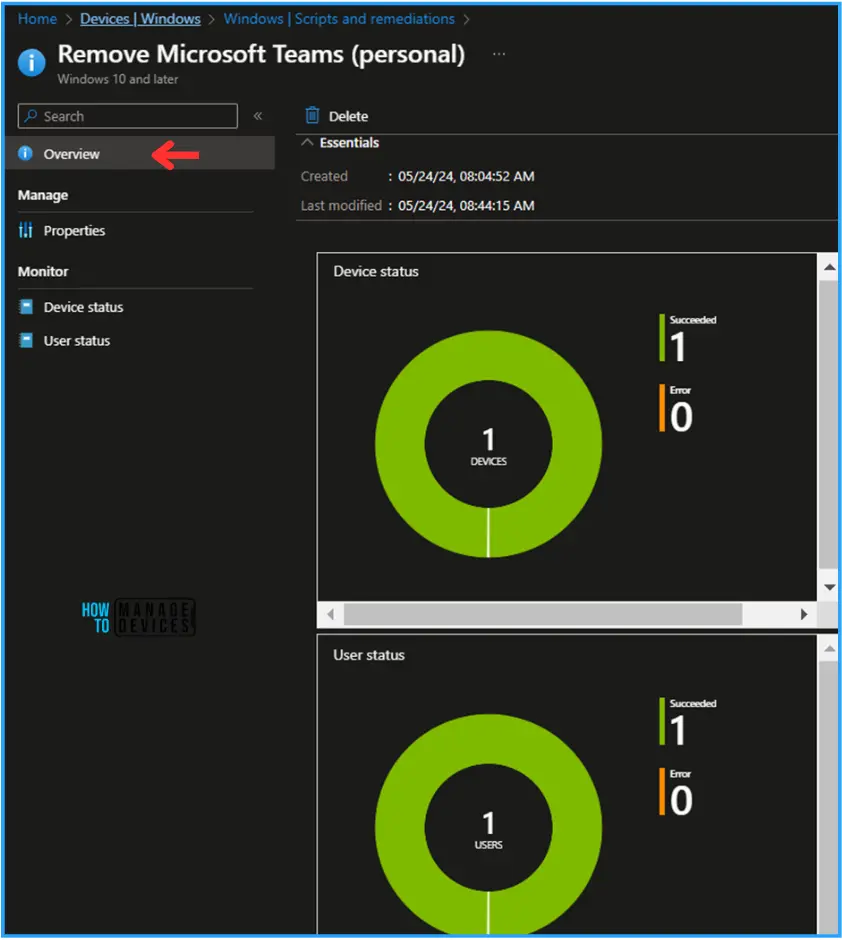Image resolution: width=842 pixels, height=940 pixels.
Task: Go to Home breadcrumb link
Action: [x=37, y=19]
